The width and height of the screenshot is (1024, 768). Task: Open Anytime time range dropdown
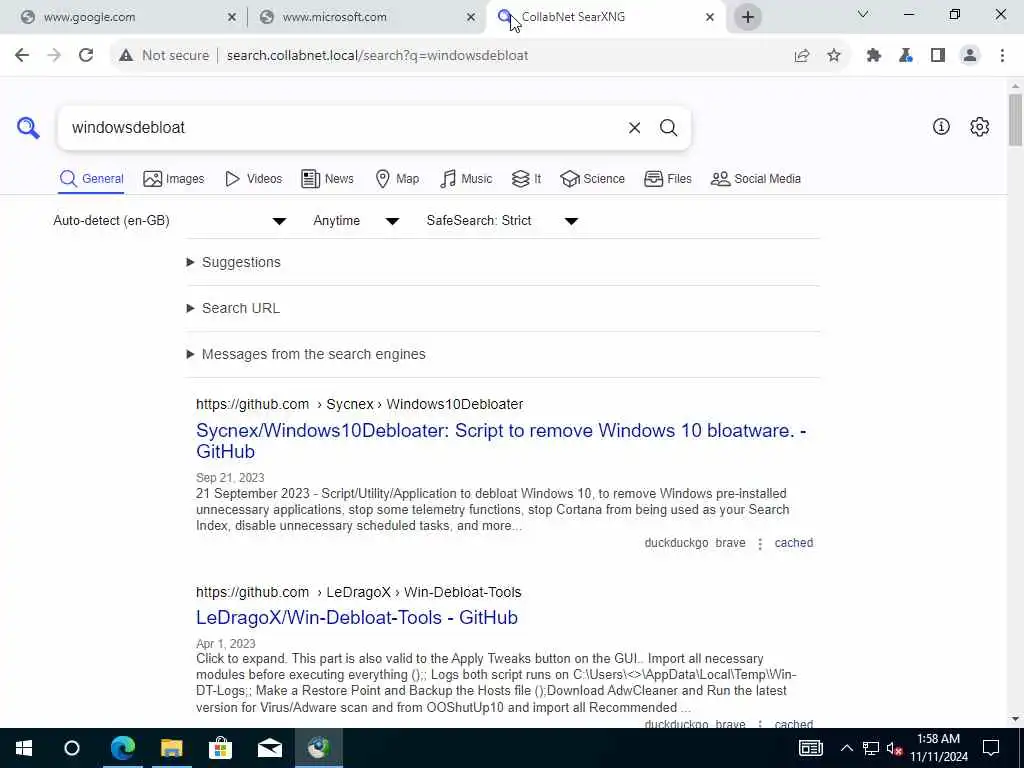pos(355,221)
